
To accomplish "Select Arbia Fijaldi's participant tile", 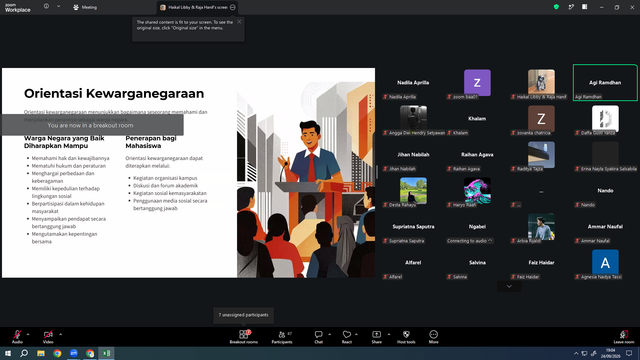I will click(x=541, y=226).
